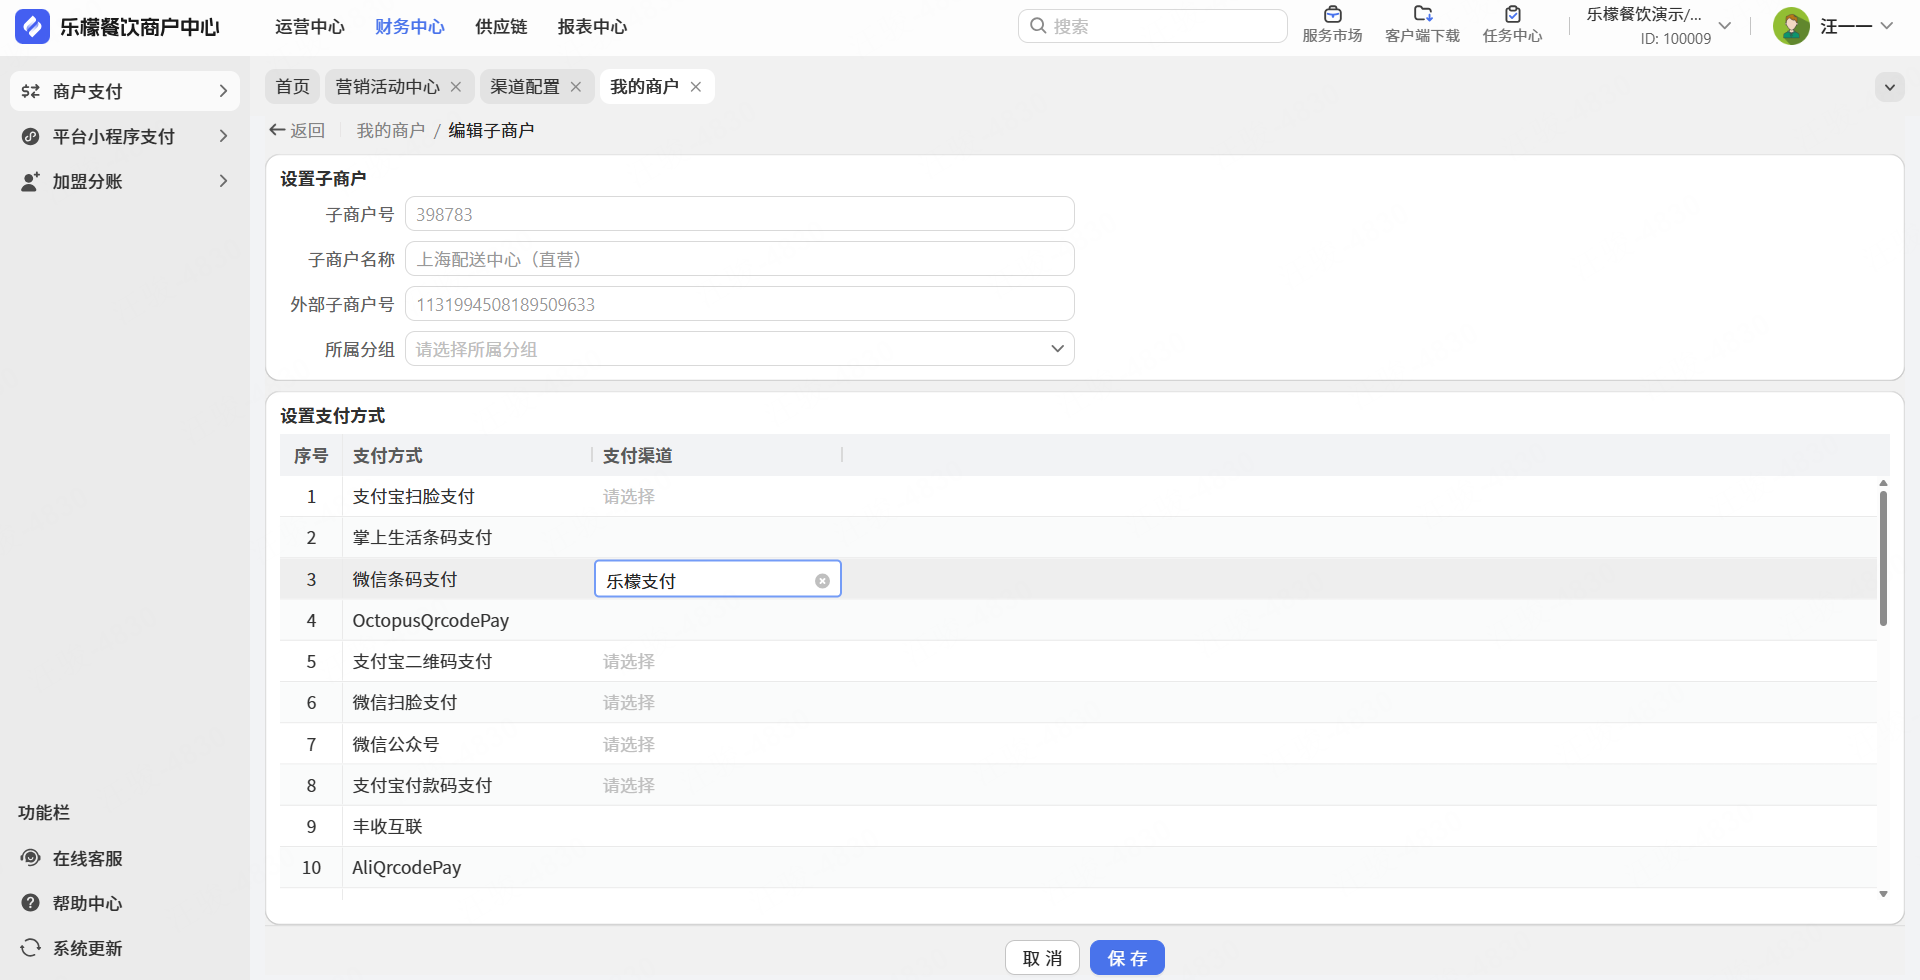Screen dimensions: 1920x980
Task: Click the 系统更新 refresh icon
Action: point(31,948)
